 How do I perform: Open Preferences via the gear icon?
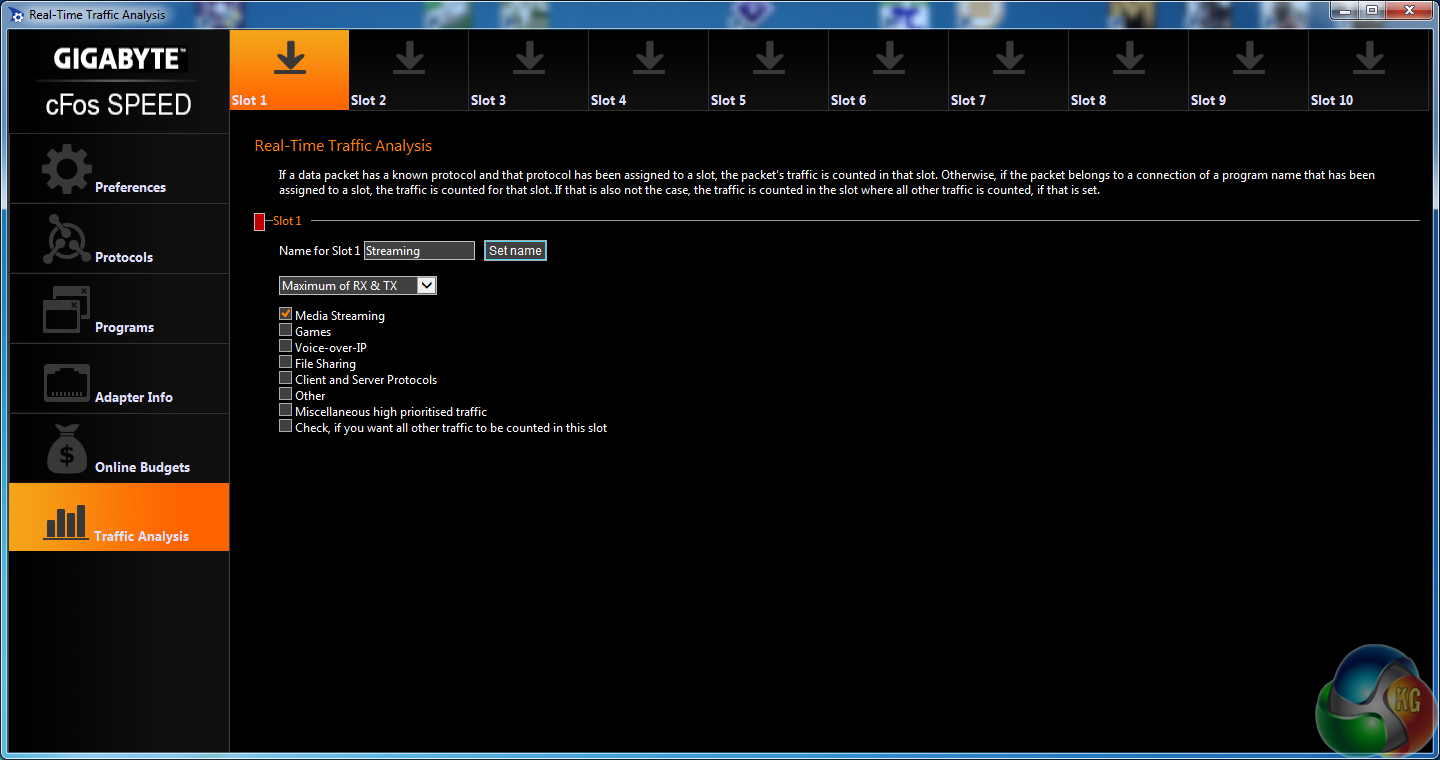[x=67, y=170]
